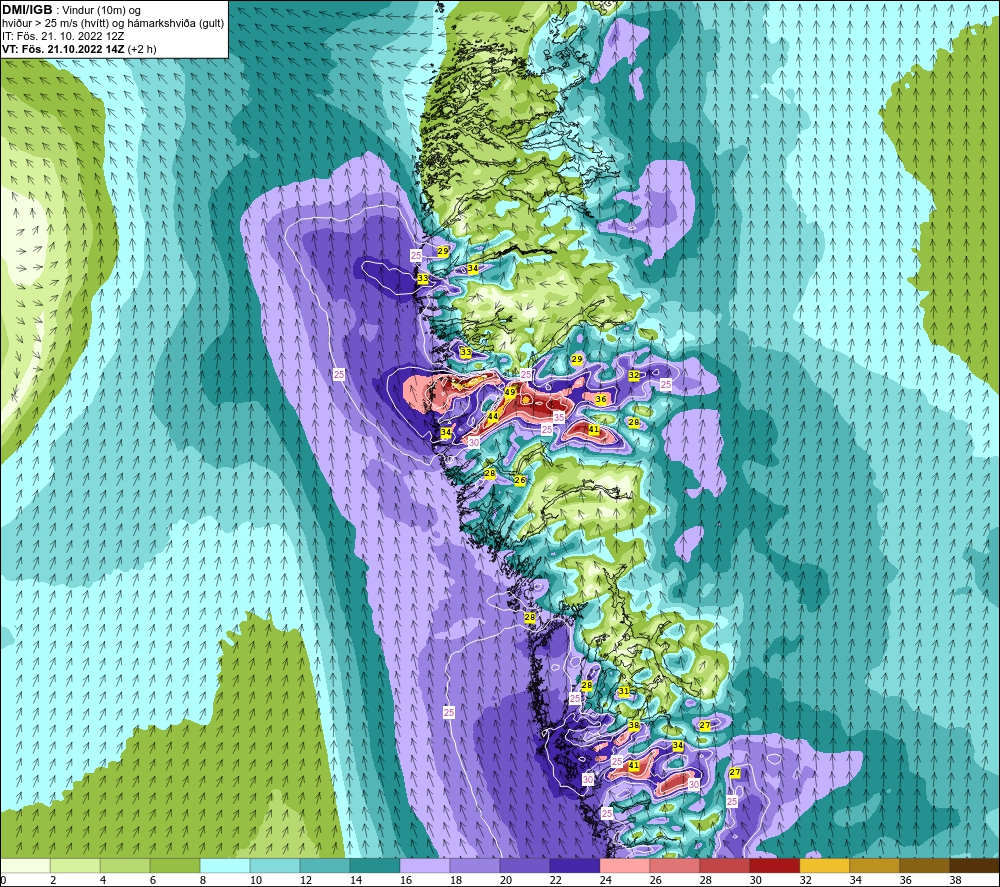1000x887 pixels.
Task: Click the yellow '38' gust label
Action: (634, 725)
